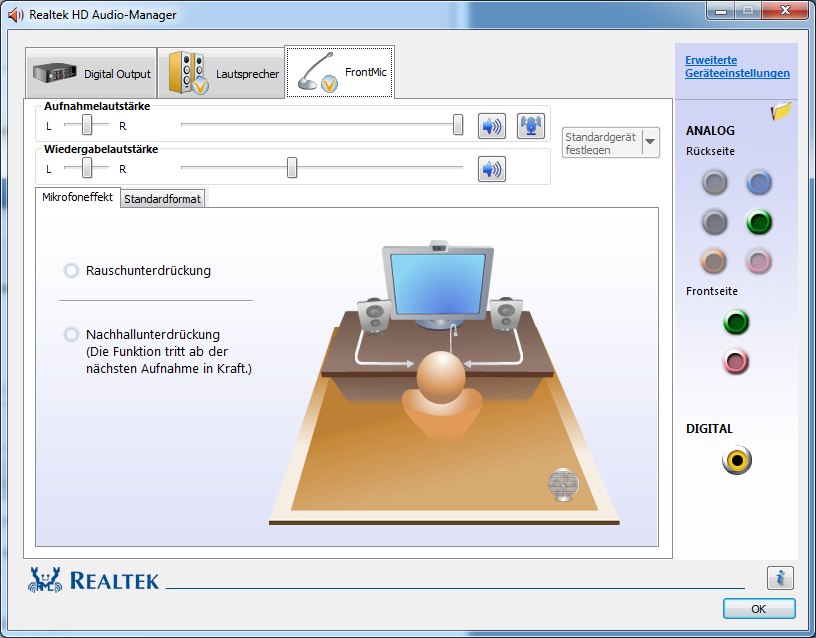
Task: Close the Realtek HD Audio-Manager window
Action: (786, 10)
